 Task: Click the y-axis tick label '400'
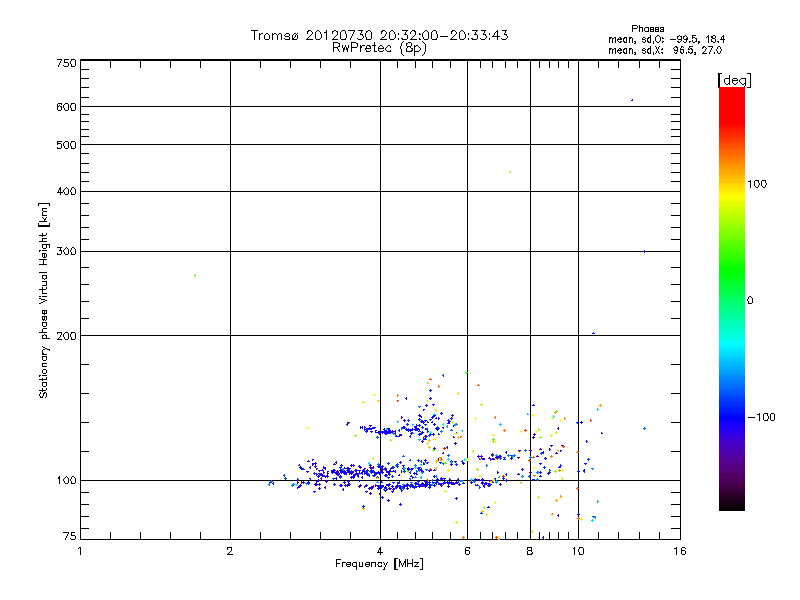pyautogui.click(x=66, y=191)
